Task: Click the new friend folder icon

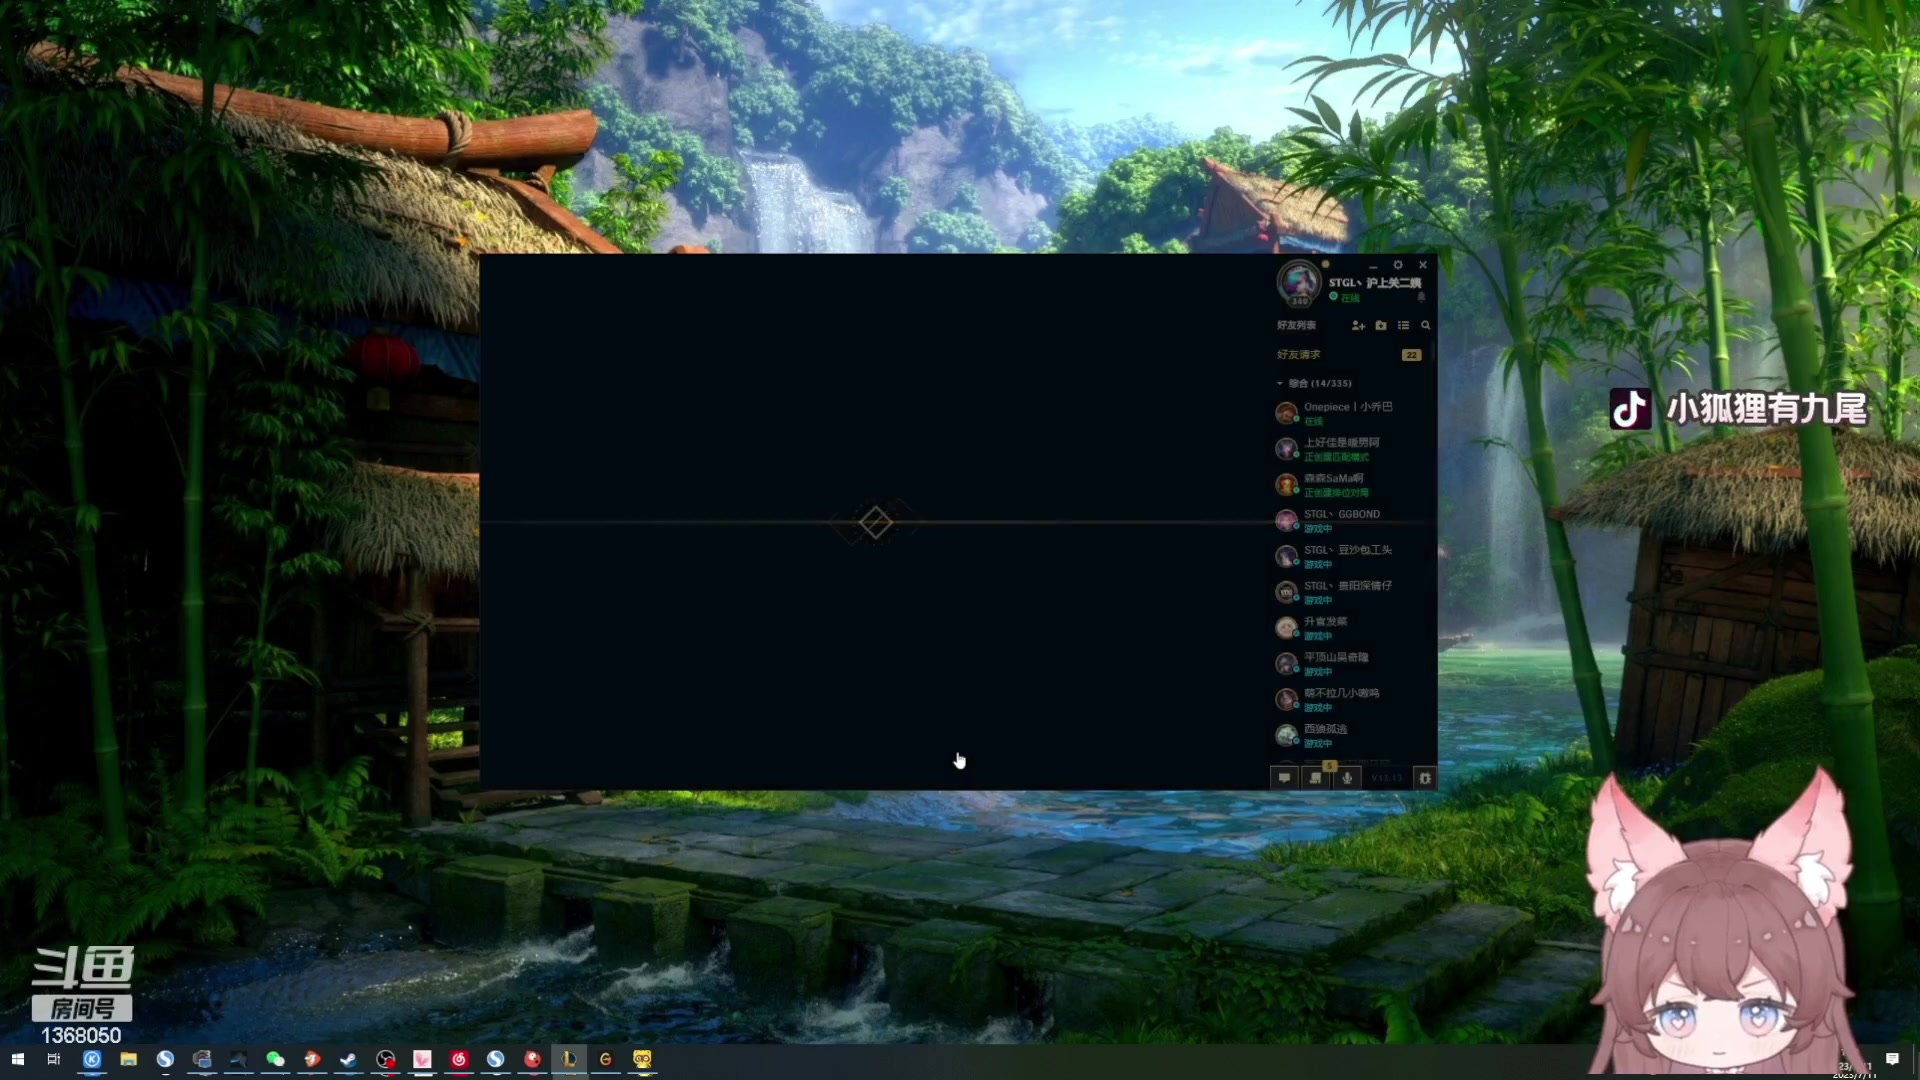Action: [1381, 326]
